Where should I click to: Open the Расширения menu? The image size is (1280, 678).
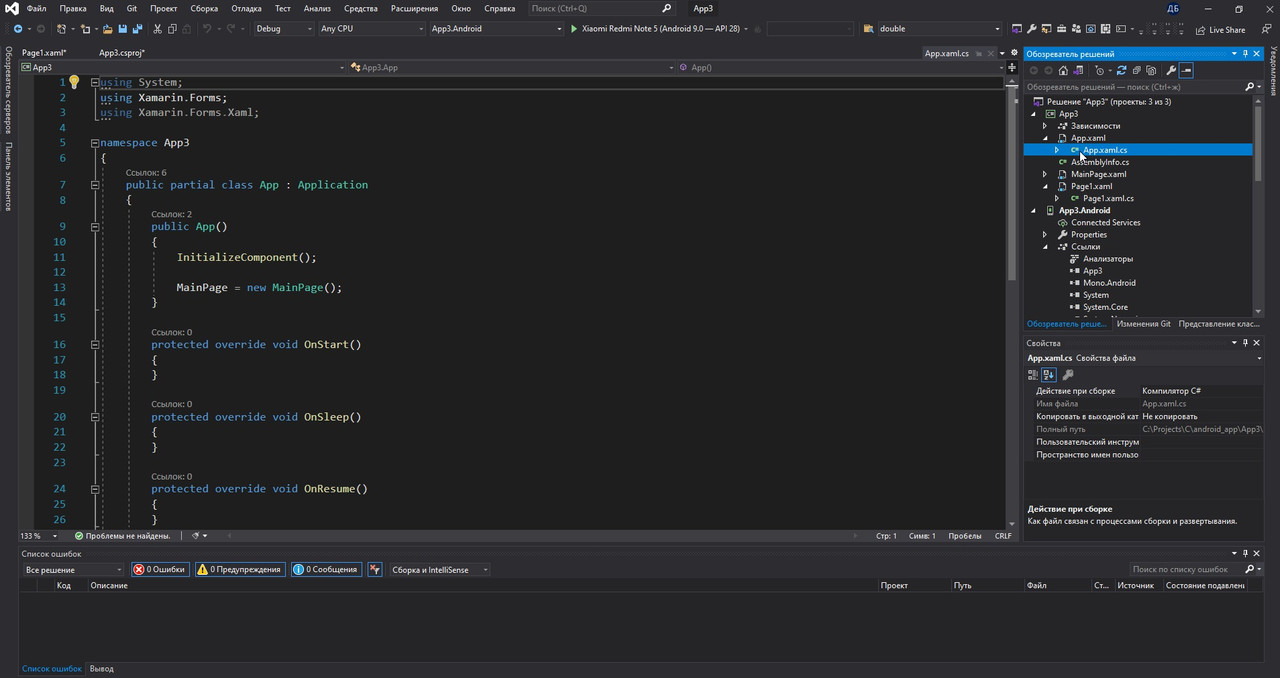[415, 8]
